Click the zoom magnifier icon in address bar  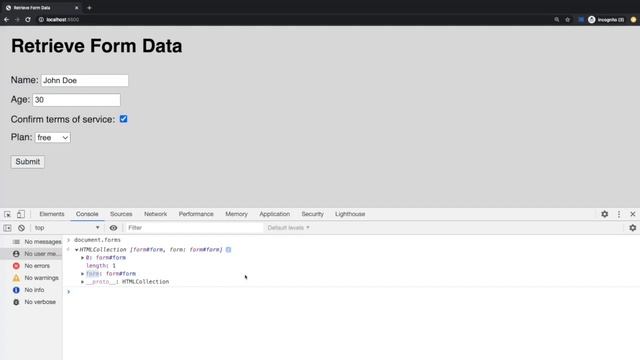556,20
